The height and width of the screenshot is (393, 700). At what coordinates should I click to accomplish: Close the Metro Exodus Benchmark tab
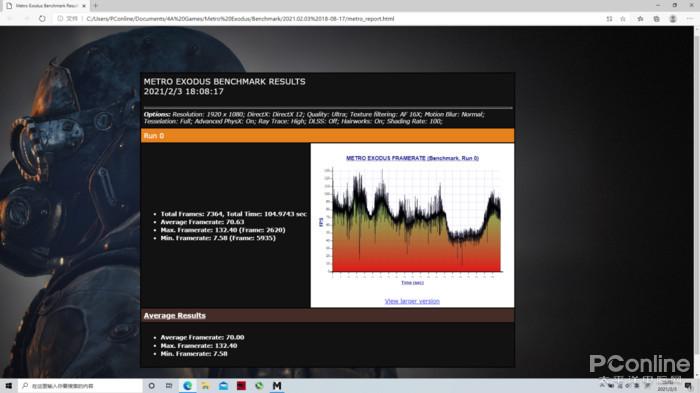83,6
